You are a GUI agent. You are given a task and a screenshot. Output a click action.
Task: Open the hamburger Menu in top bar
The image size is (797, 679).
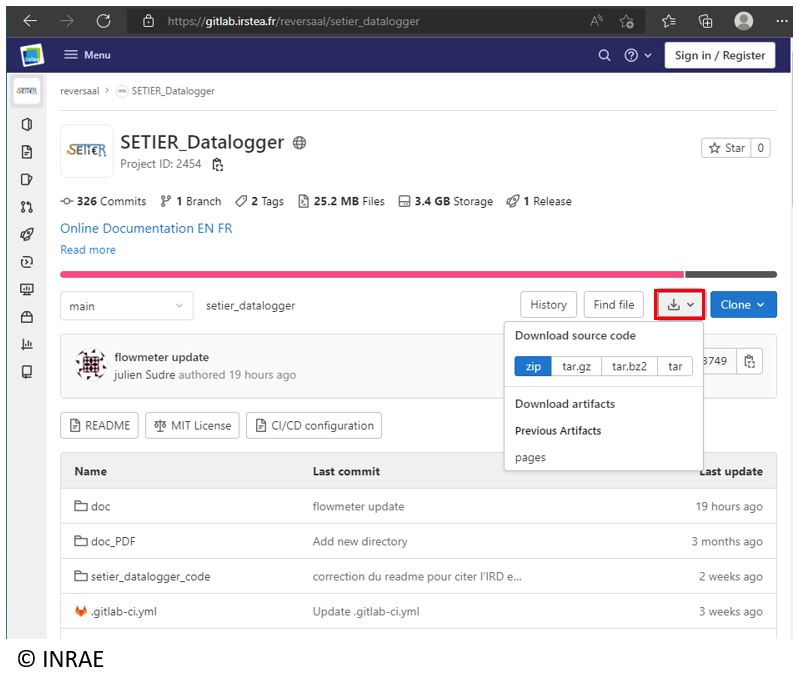[x=87, y=55]
